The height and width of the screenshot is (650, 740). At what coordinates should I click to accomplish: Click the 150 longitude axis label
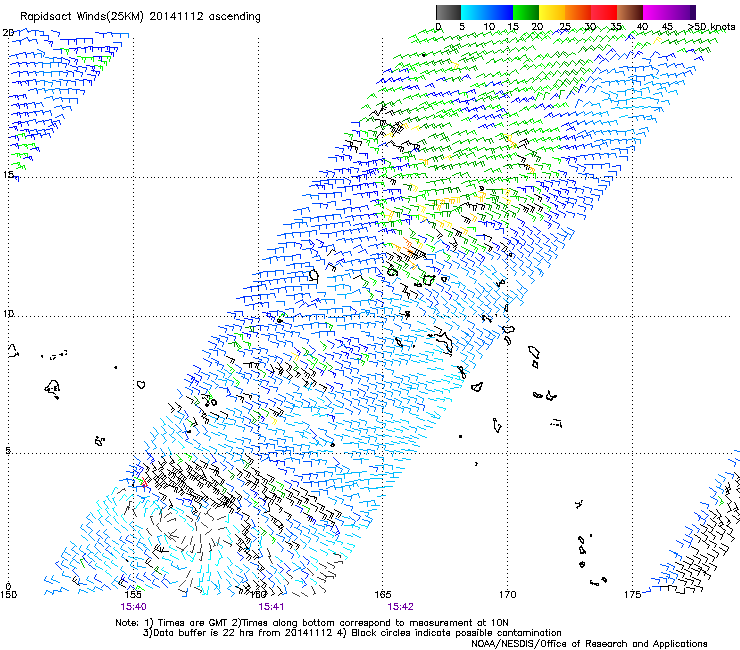tap(8, 595)
